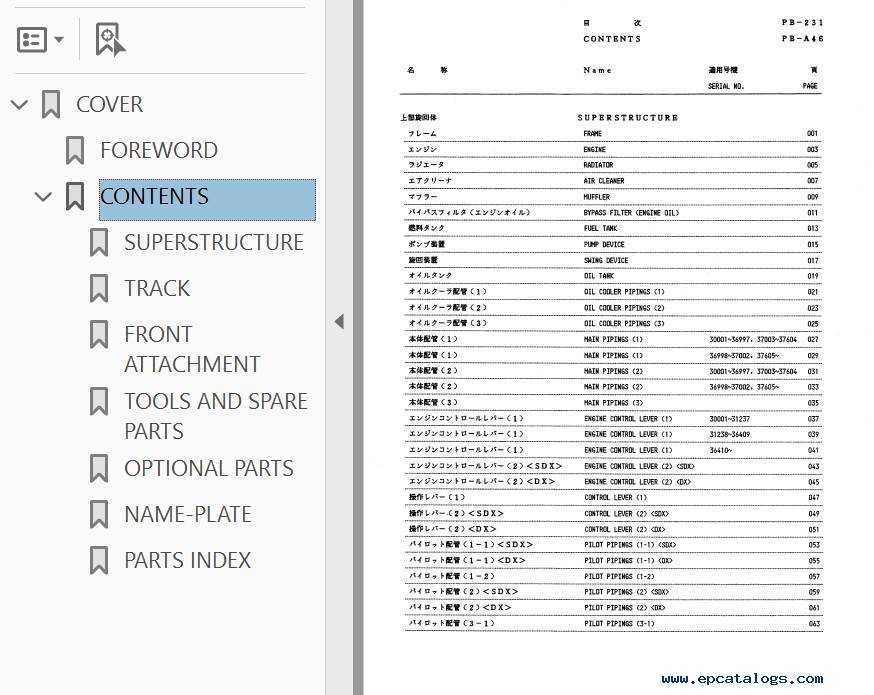Click the SWING DEVICE entry
Viewport: 874px width, 695px height.
606,261
